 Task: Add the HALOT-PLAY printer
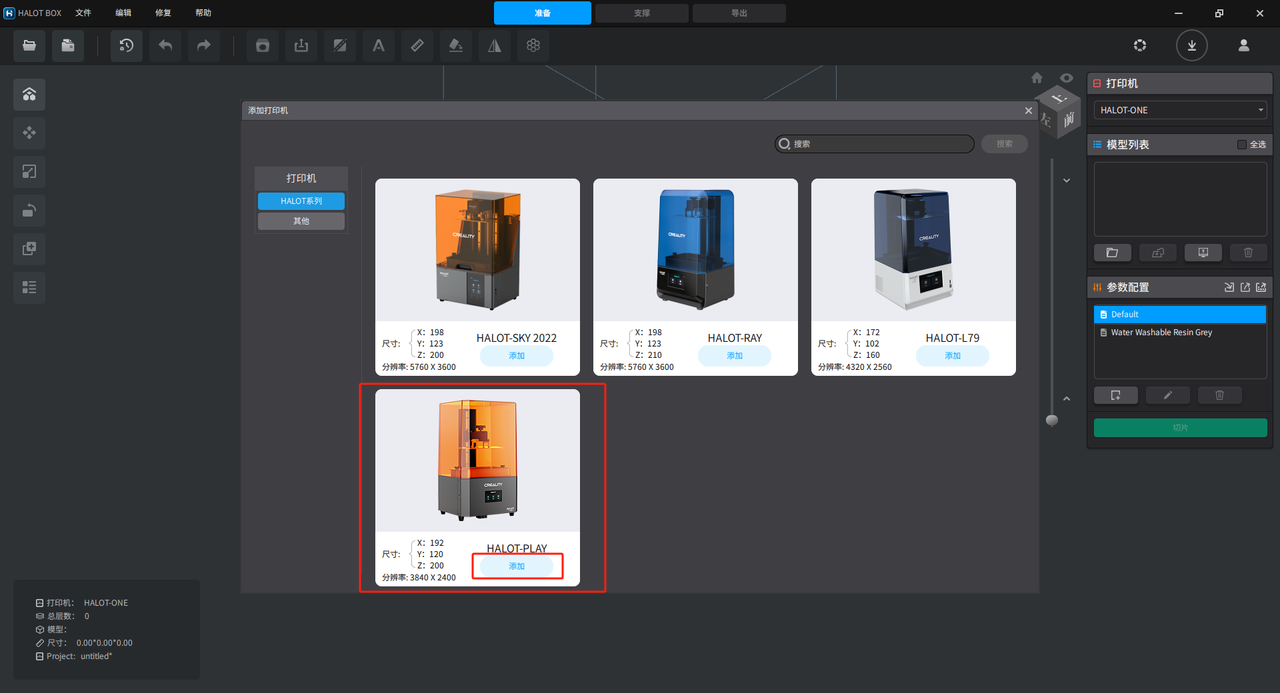[x=516, y=566]
